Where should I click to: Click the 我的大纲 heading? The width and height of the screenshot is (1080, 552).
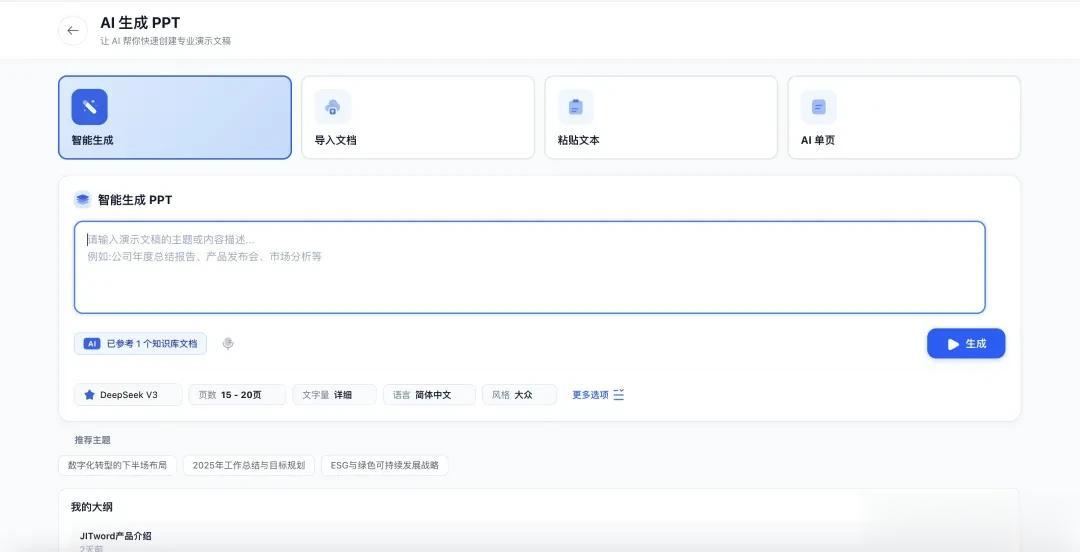click(92, 507)
